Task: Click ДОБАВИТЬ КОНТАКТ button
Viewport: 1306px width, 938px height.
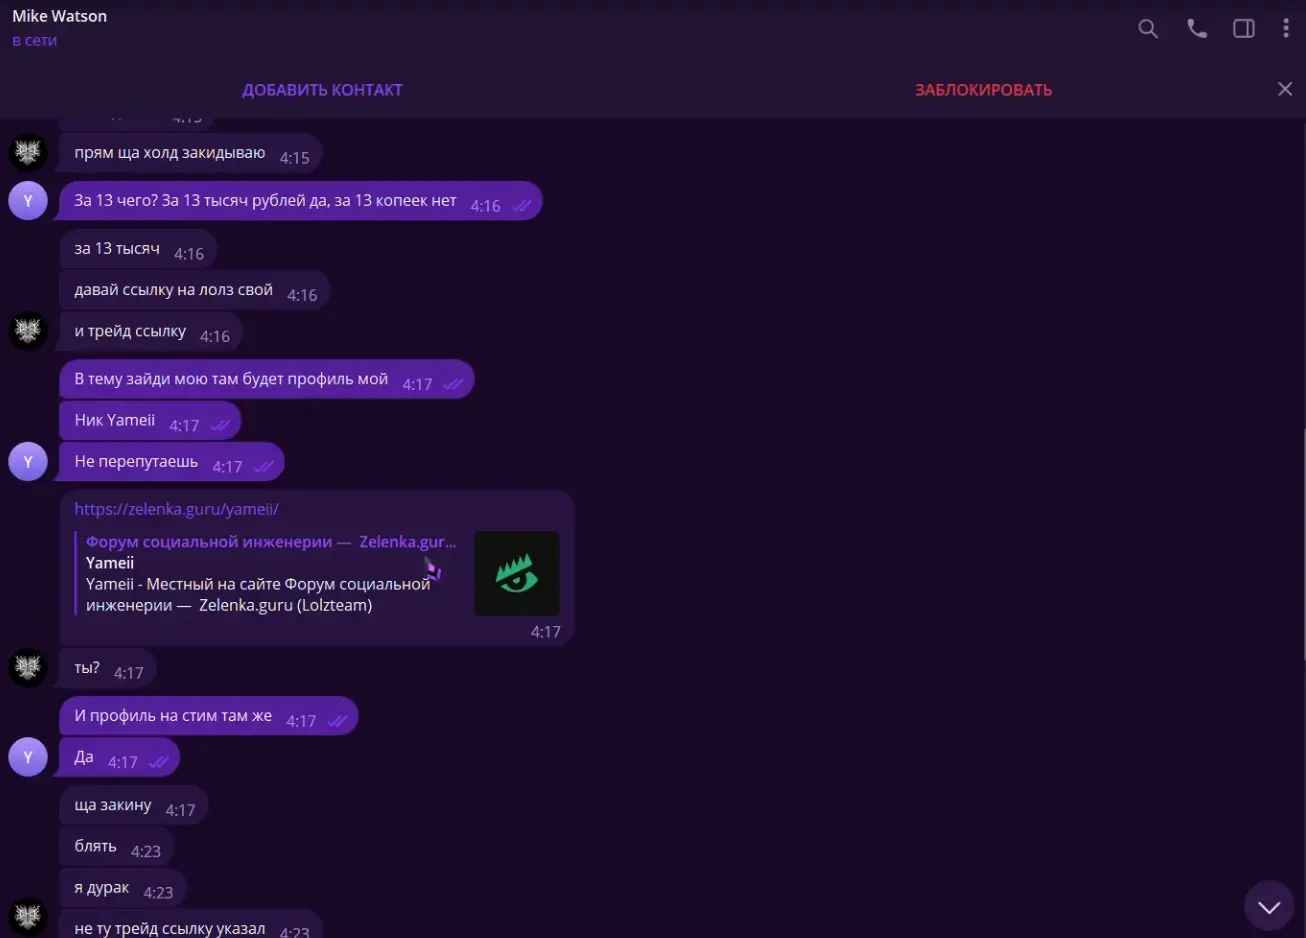Action: [x=322, y=90]
